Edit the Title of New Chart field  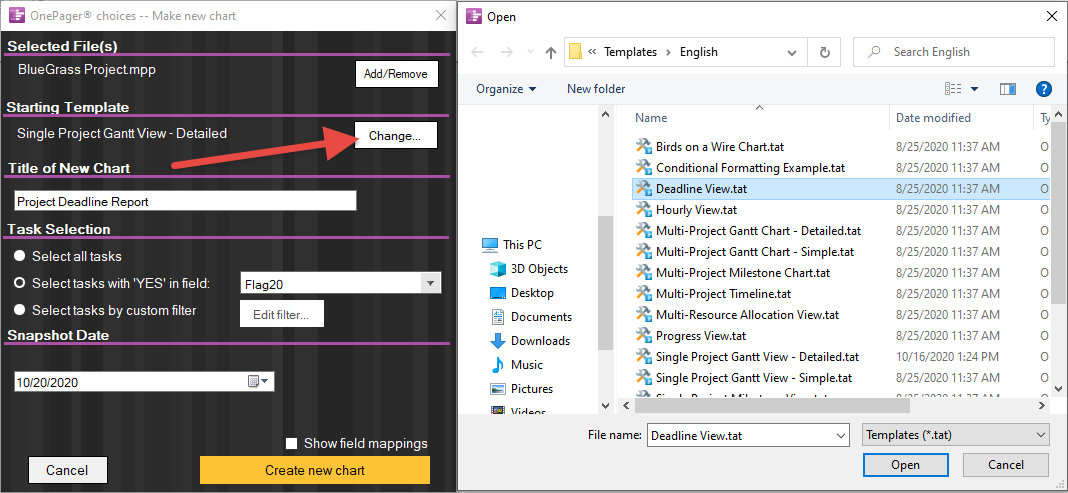coord(185,201)
